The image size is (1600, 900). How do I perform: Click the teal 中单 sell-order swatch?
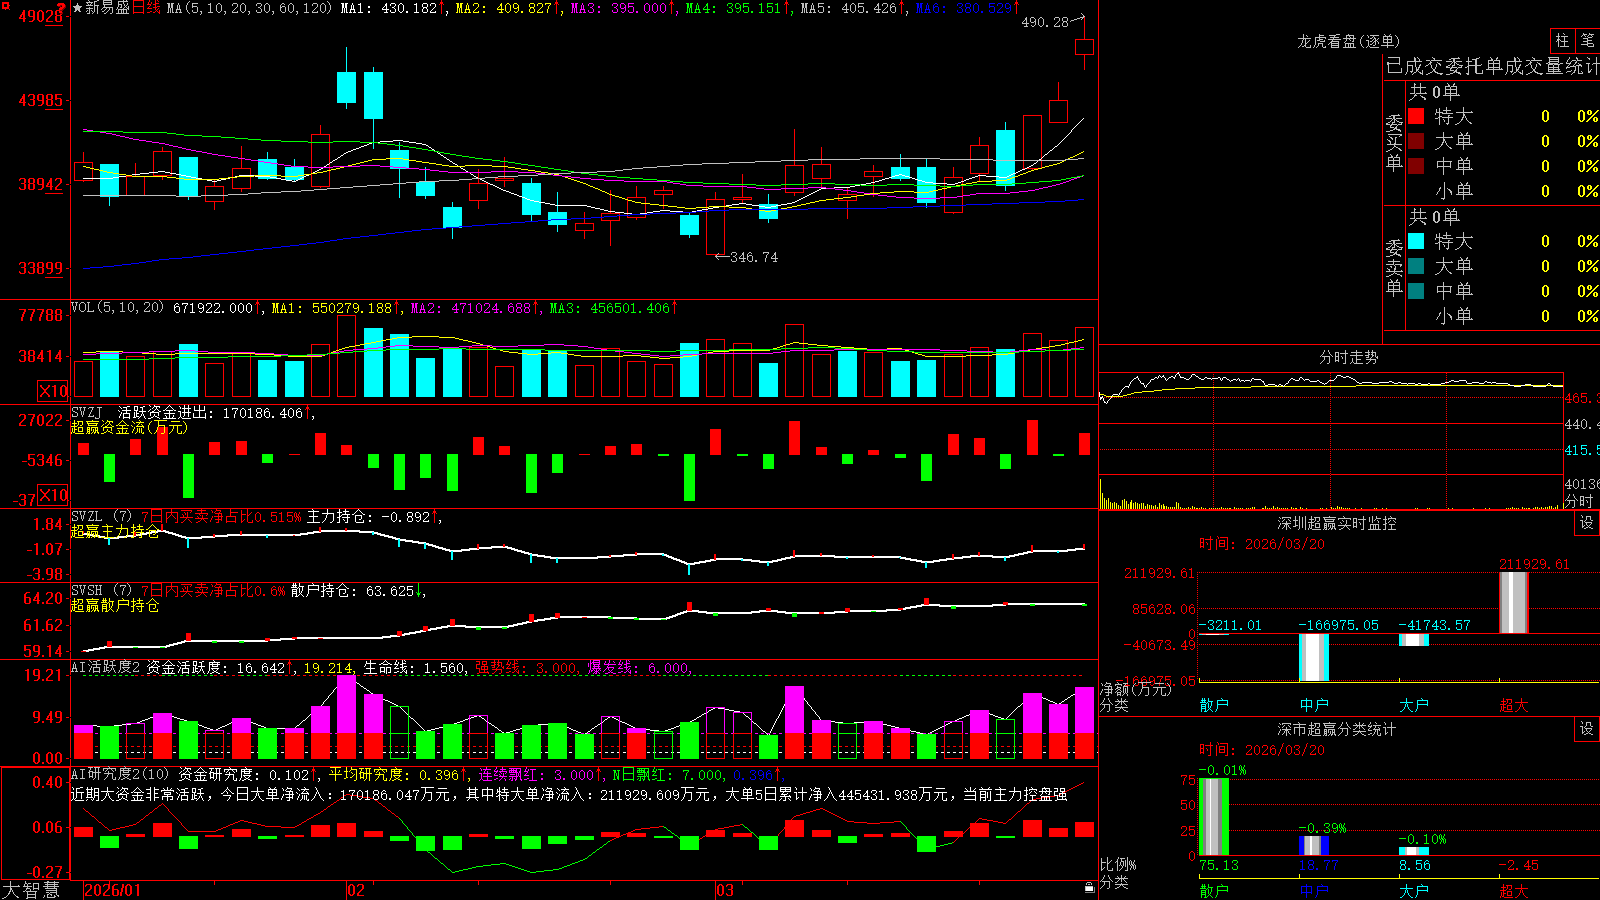click(1416, 291)
